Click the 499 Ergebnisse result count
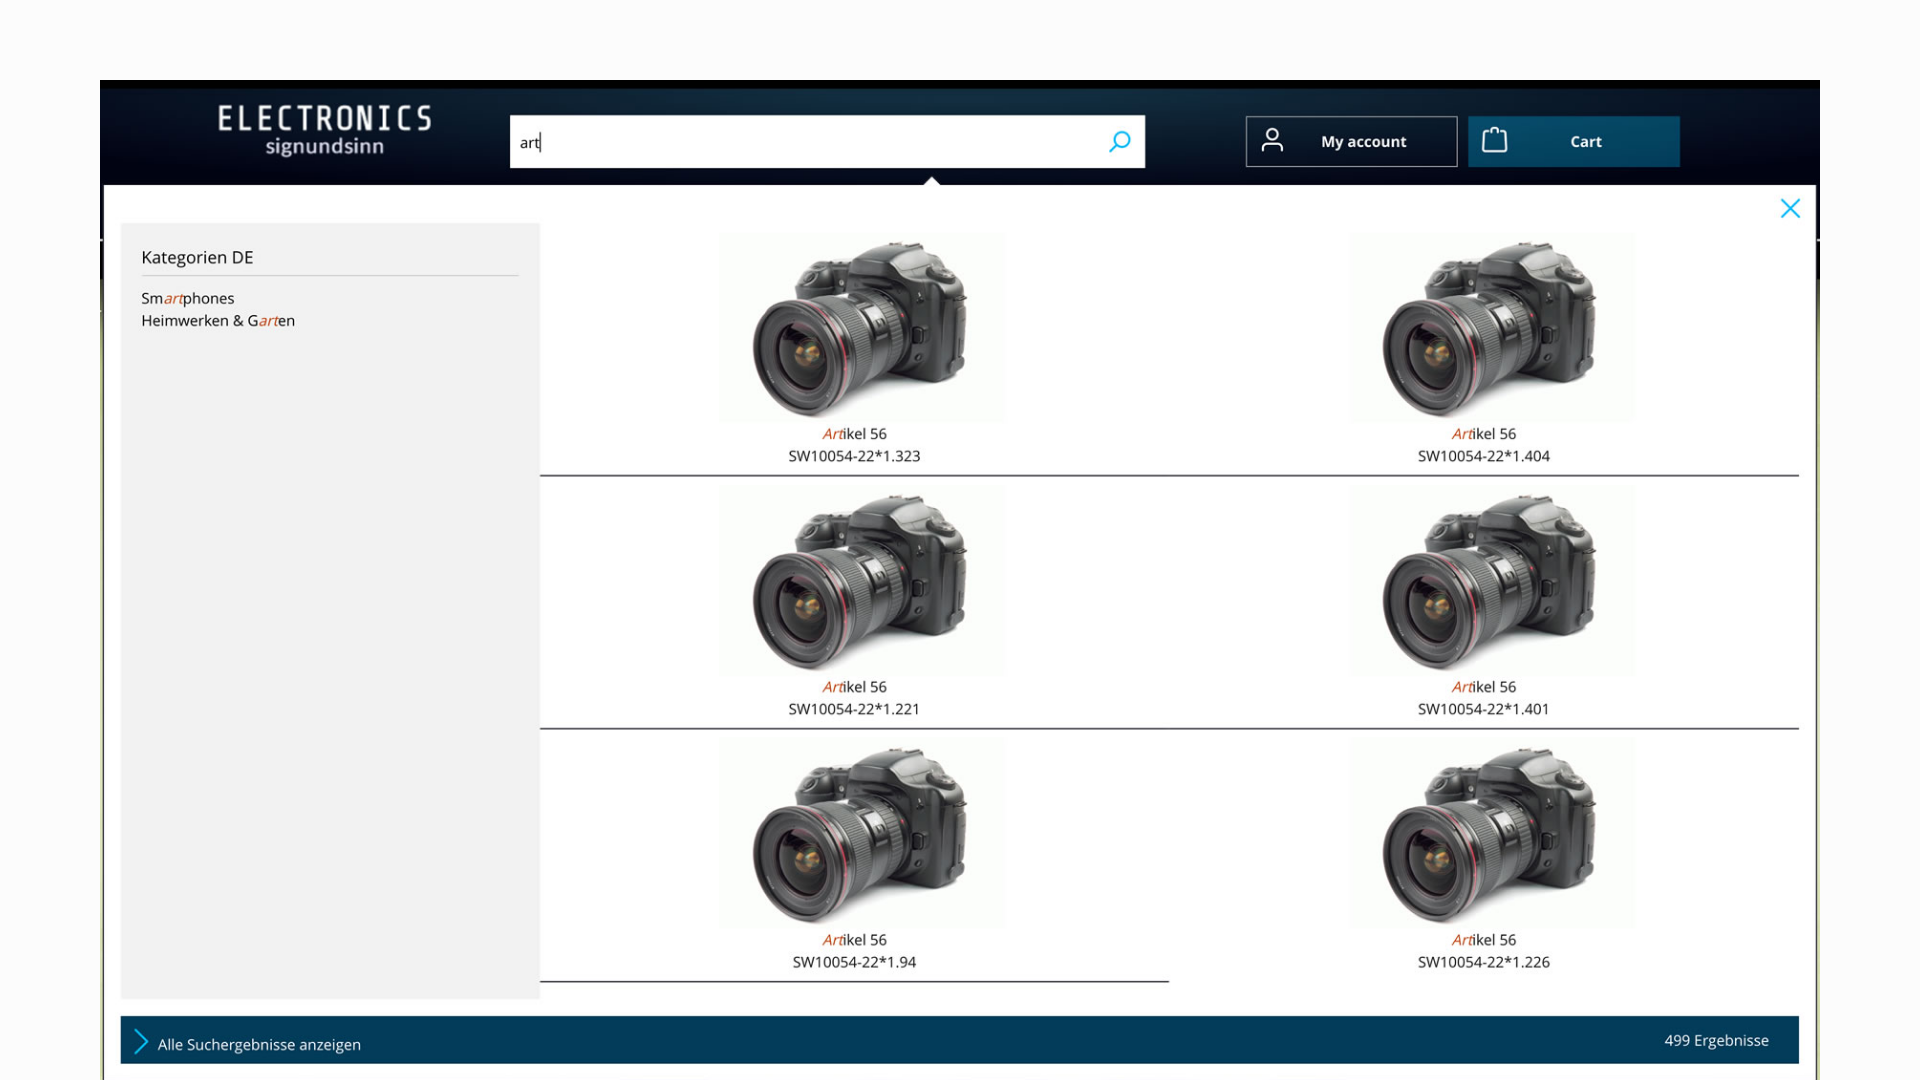 coord(1716,1040)
